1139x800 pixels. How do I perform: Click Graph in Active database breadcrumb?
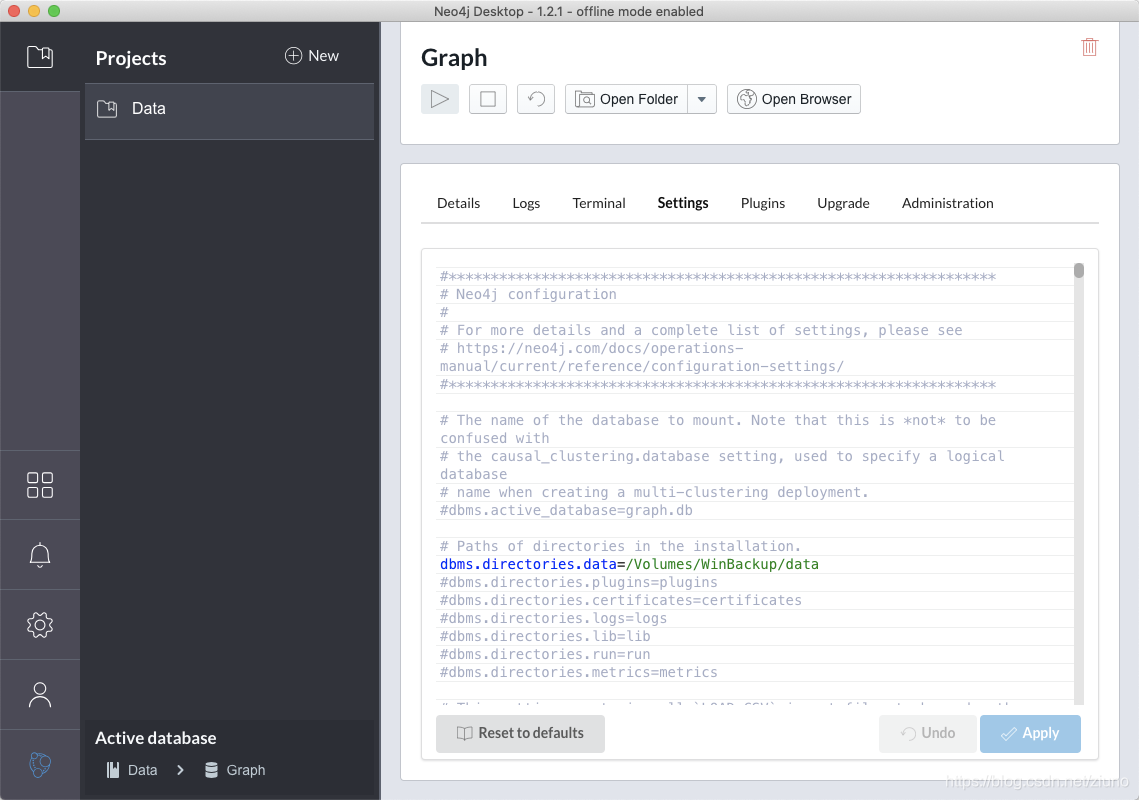[x=235, y=770]
